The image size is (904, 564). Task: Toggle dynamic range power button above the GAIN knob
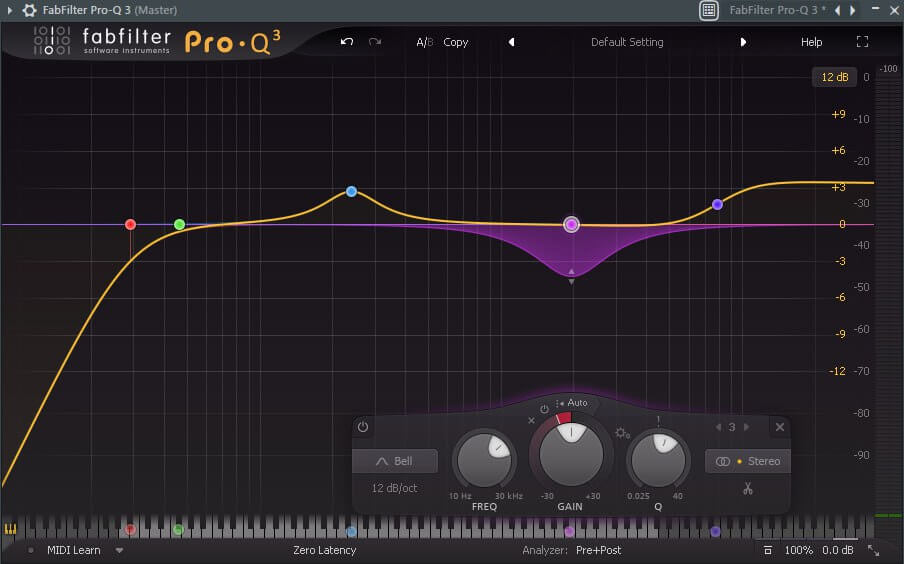coord(544,409)
